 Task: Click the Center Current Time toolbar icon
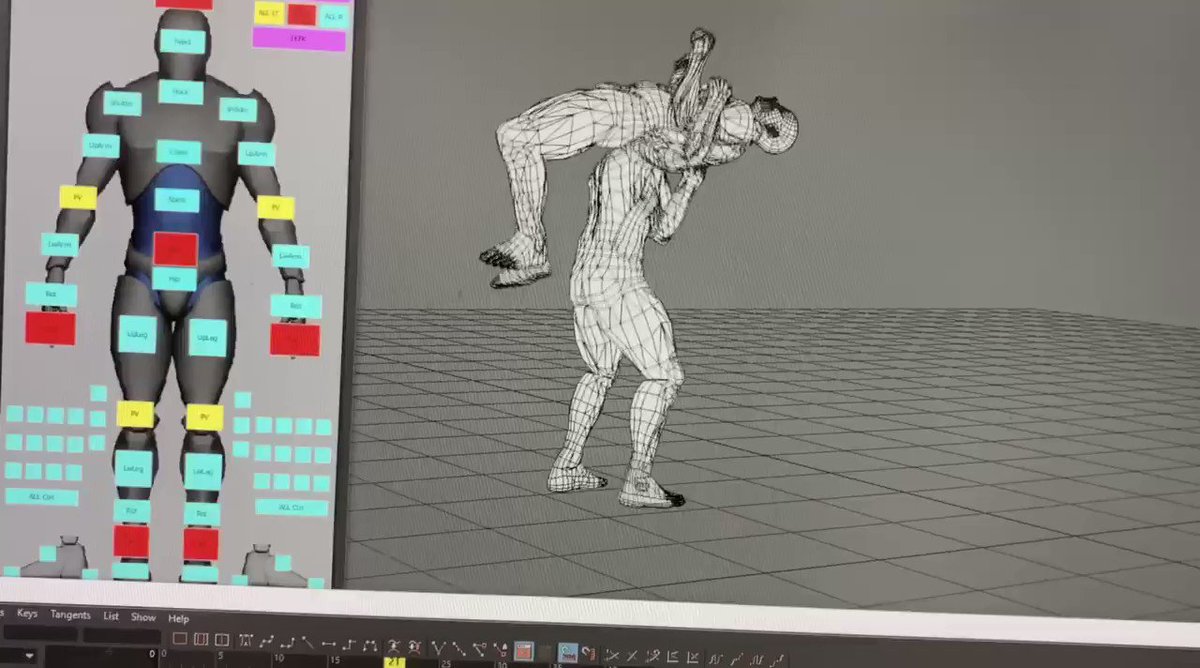221,639
